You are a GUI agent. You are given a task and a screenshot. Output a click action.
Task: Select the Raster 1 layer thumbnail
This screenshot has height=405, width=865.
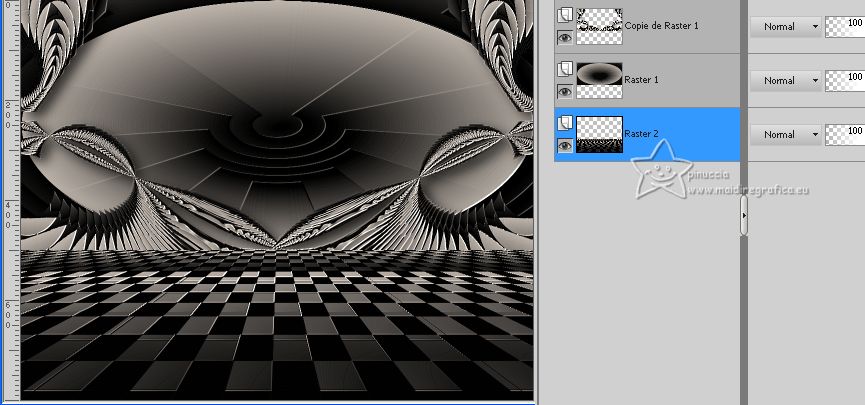pos(599,80)
